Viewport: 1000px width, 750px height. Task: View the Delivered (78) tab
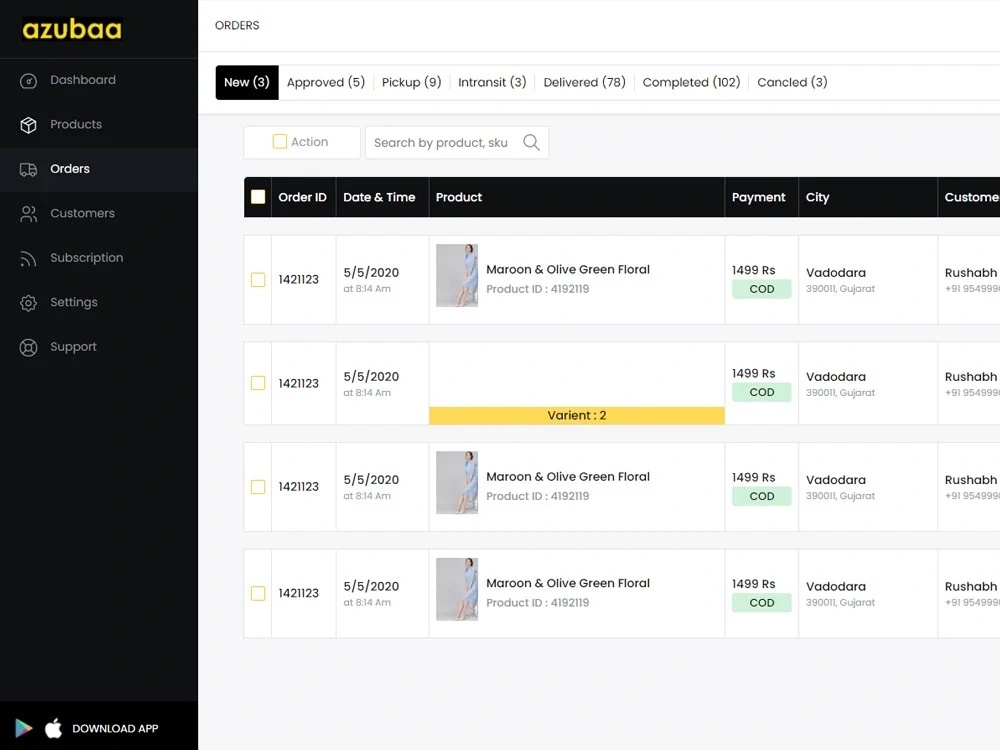[x=584, y=82]
